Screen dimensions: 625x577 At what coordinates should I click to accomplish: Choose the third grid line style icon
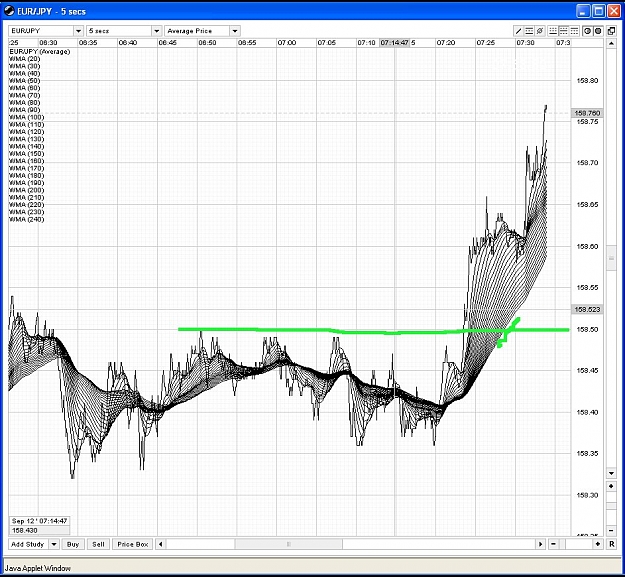[x=574, y=31]
